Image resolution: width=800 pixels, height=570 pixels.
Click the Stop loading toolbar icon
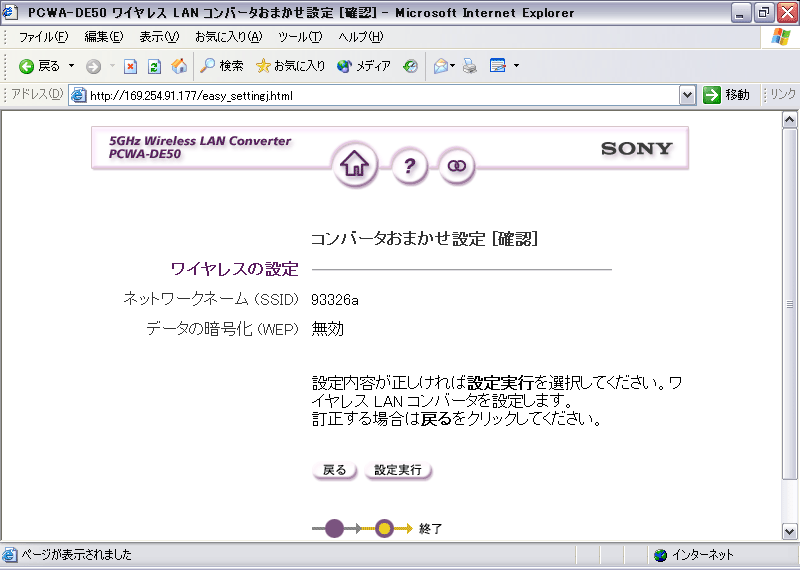coord(131,66)
